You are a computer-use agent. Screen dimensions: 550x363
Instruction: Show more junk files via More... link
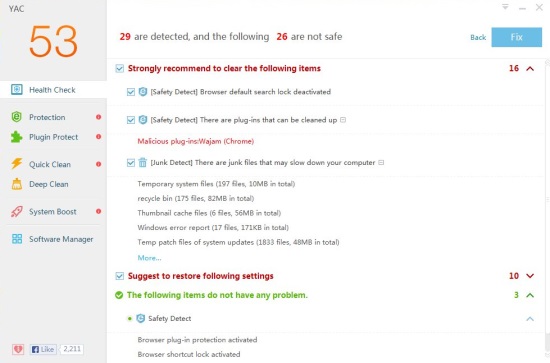click(149, 258)
